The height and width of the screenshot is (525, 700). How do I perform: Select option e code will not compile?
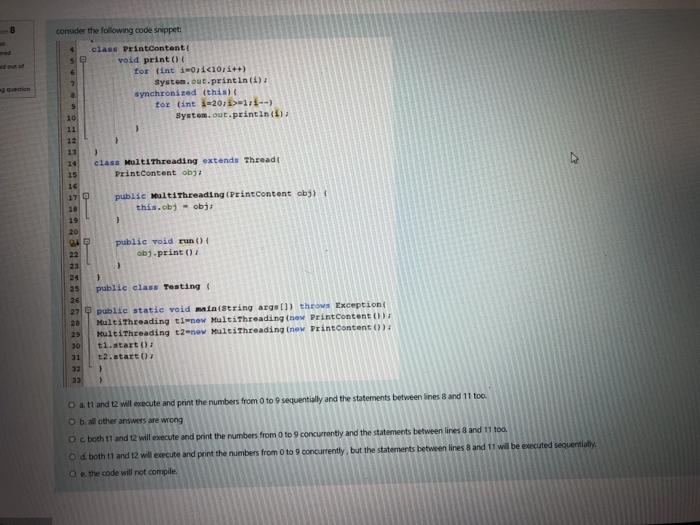[x=72, y=473]
